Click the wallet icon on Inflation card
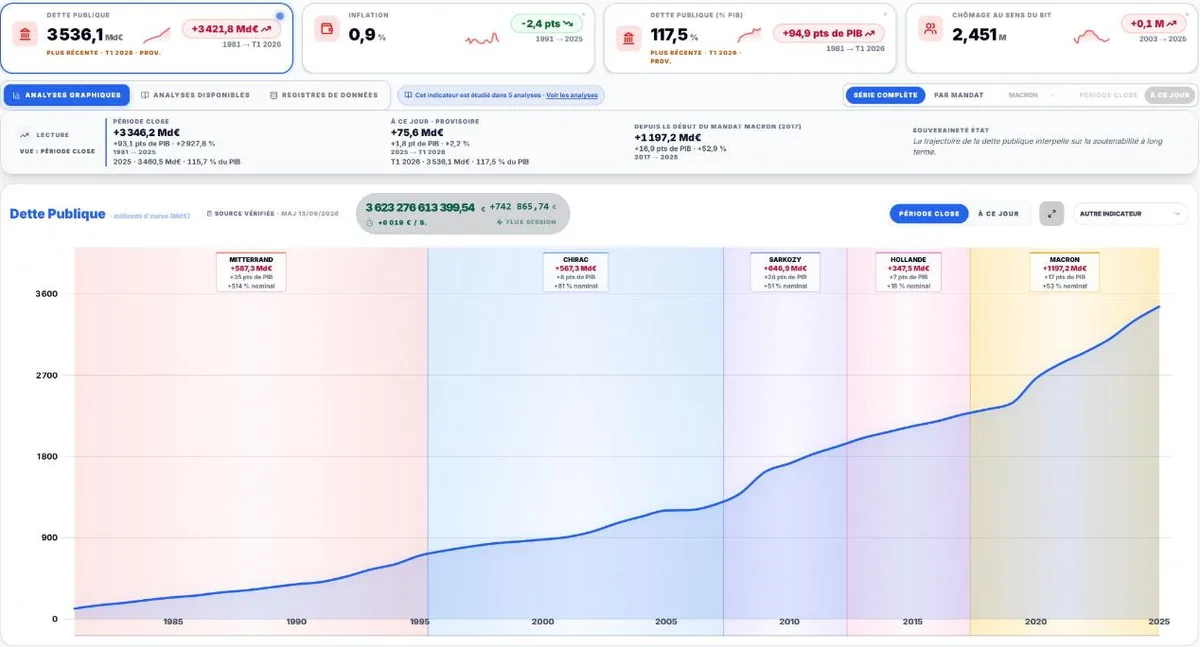 (327, 29)
